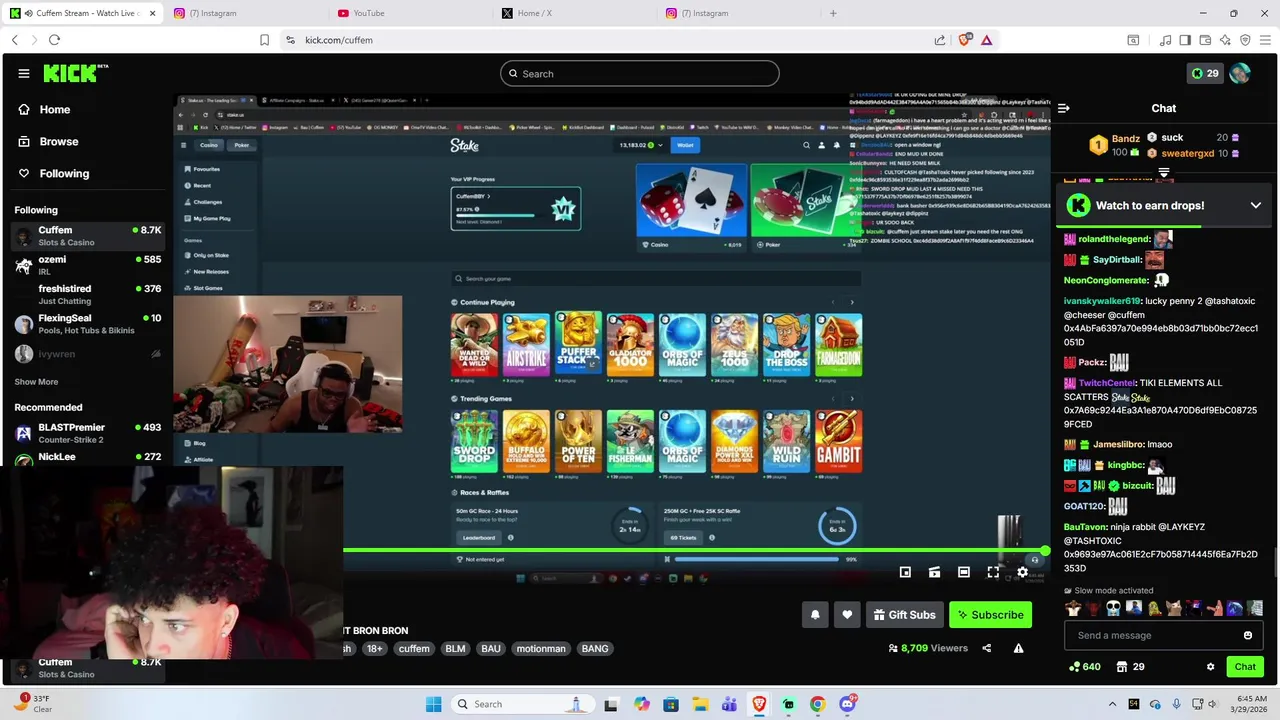
Task: Expand Show More in Following list
Action: click(x=36, y=381)
